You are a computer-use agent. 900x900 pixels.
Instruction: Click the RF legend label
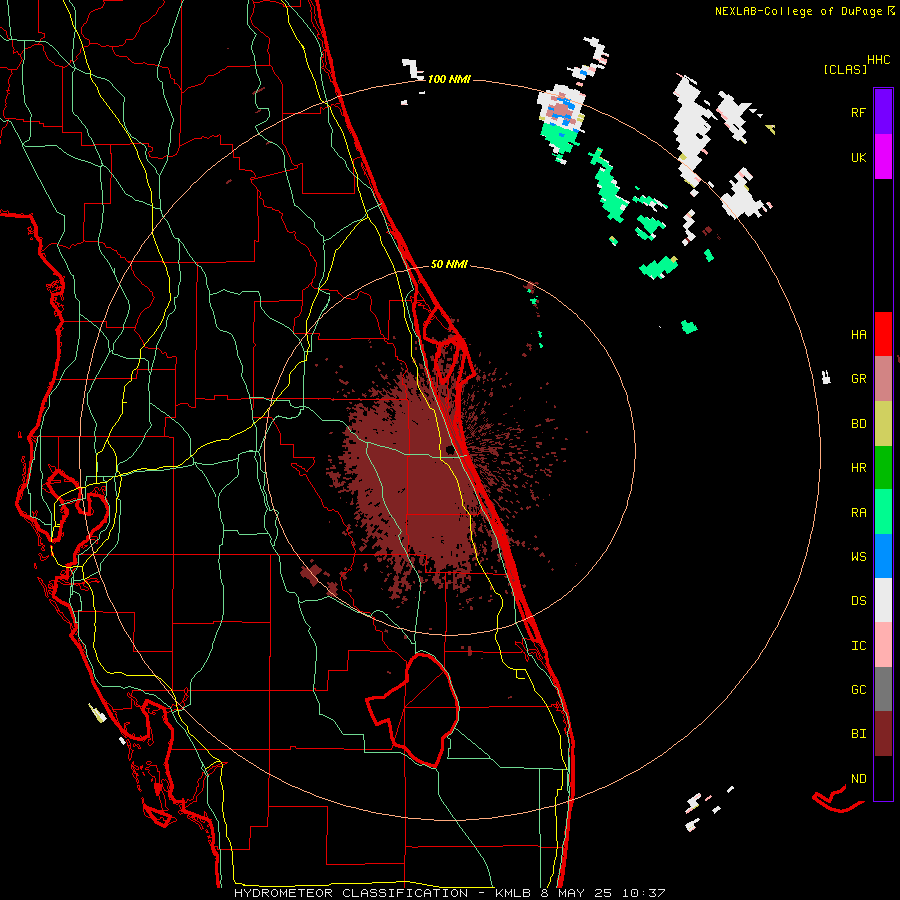pyautogui.click(x=858, y=112)
